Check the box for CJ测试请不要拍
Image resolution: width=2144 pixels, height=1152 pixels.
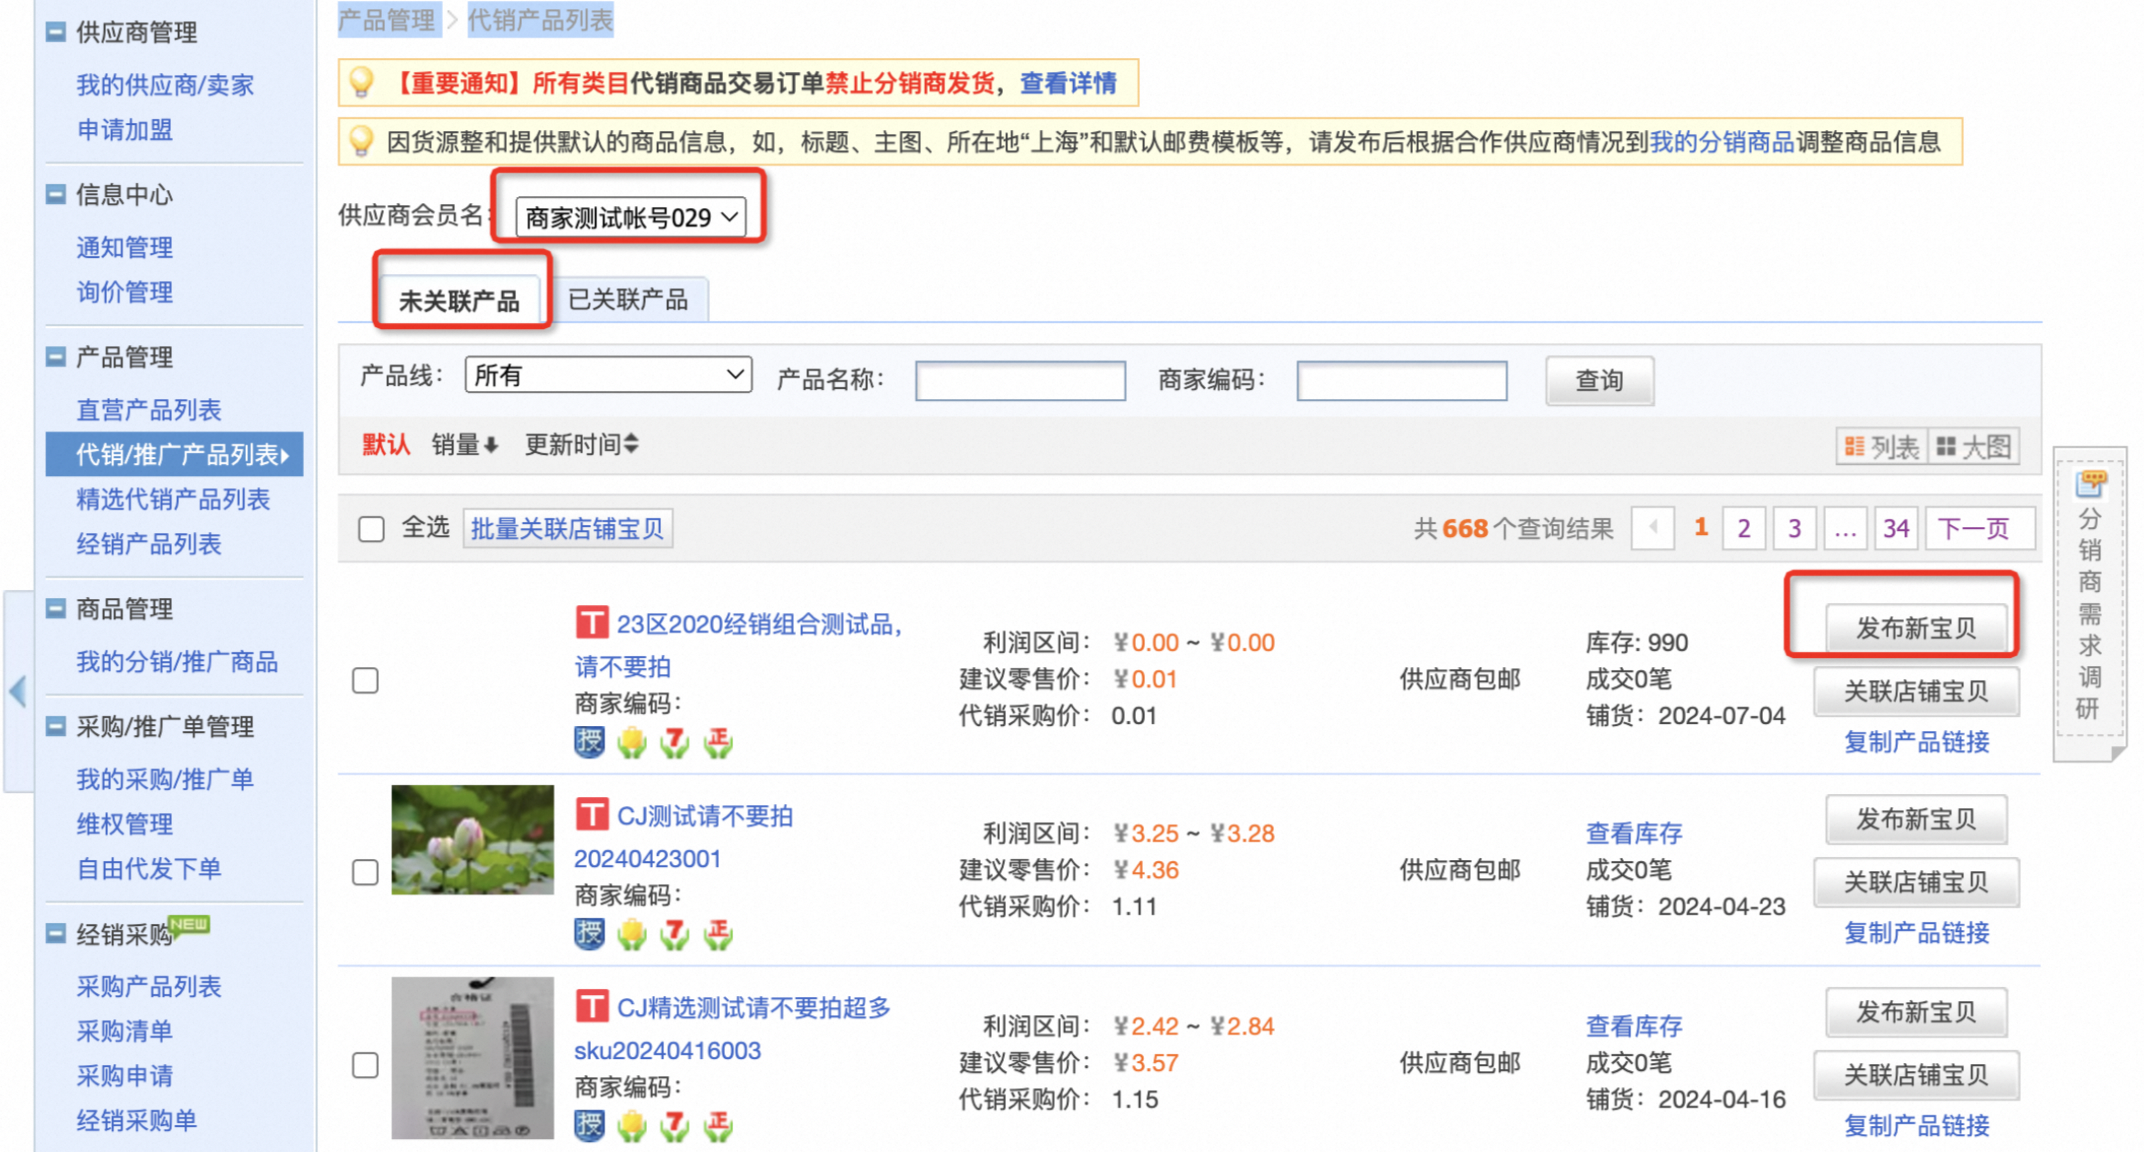[365, 872]
